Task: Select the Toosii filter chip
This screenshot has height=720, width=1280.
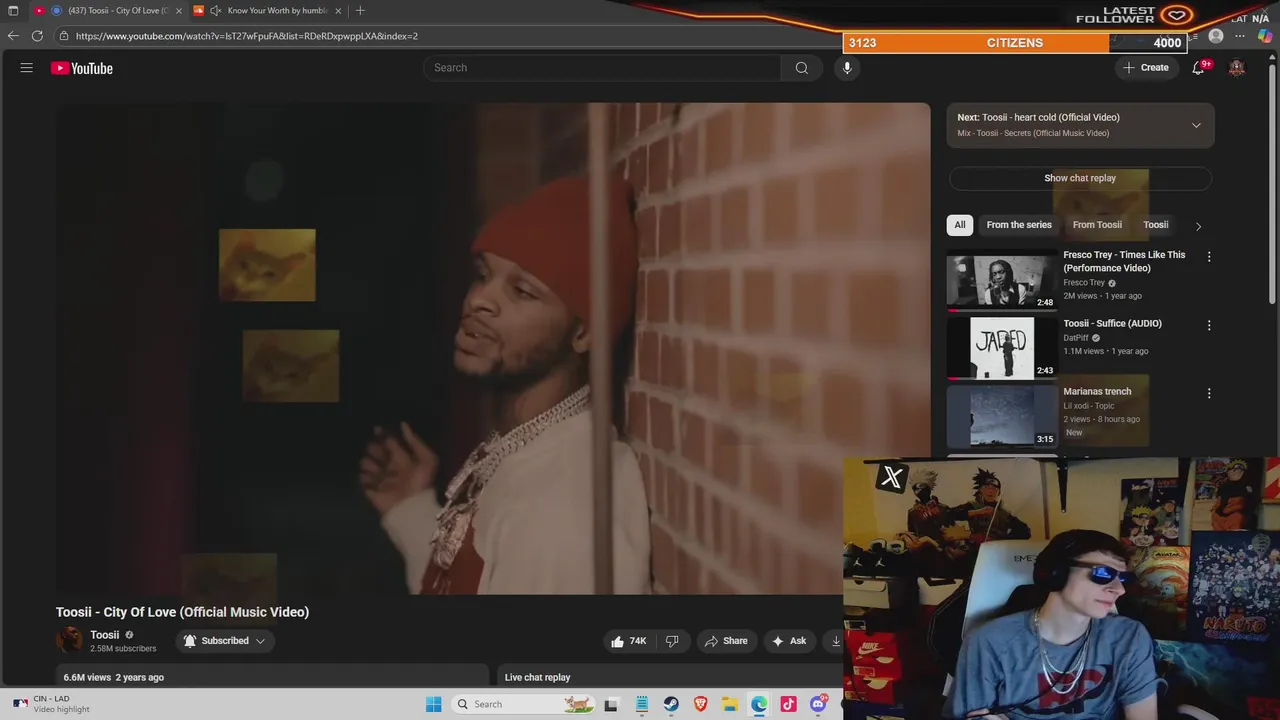Action: pos(1155,225)
